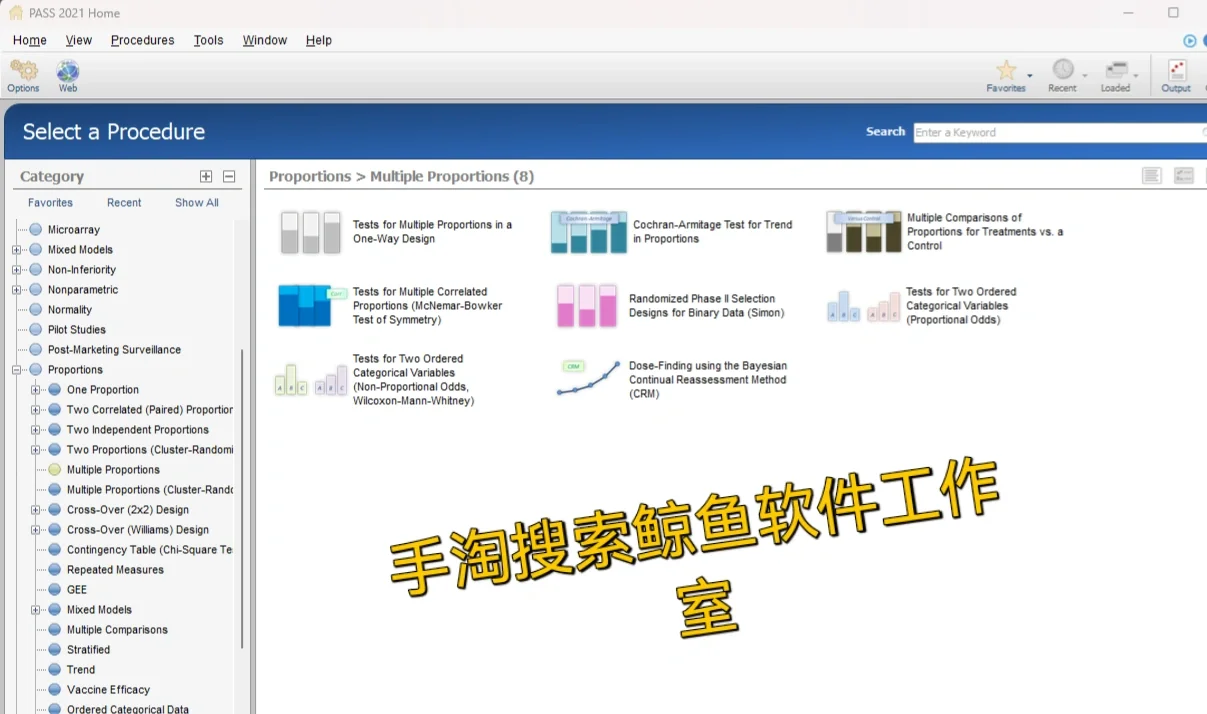Select the Stratified category bullet
Image resolution: width=1207 pixels, height=714 pixels.
[x=55, y=649]
